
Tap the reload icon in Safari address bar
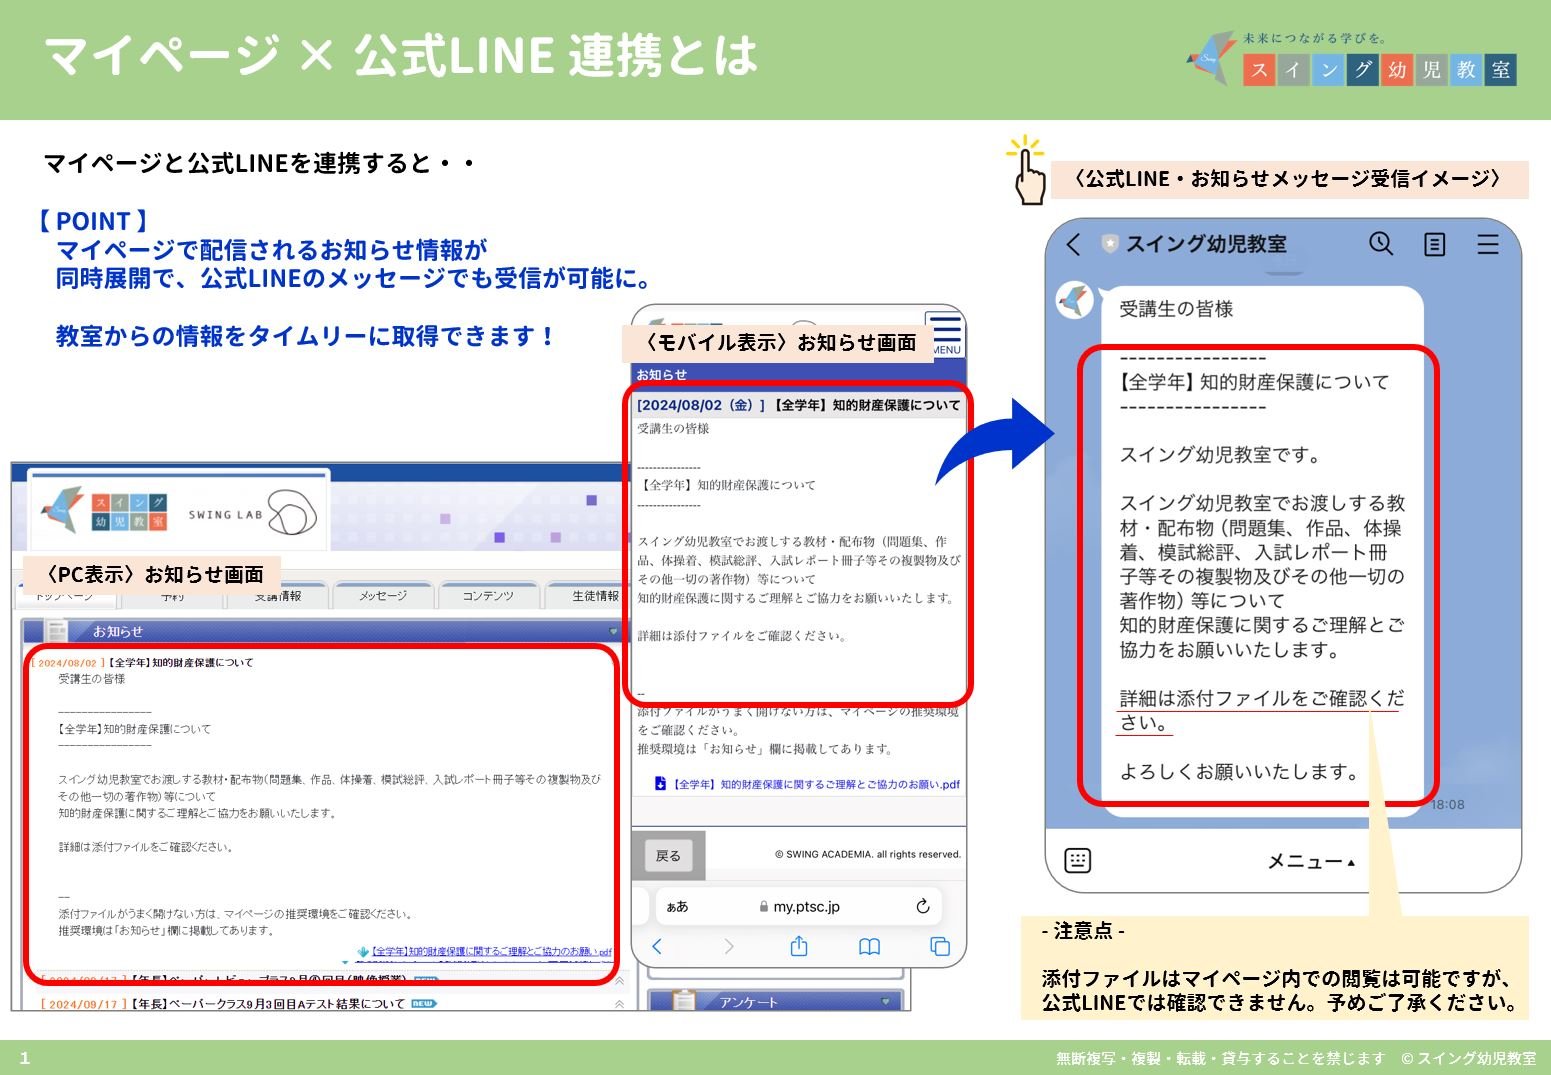923,906
